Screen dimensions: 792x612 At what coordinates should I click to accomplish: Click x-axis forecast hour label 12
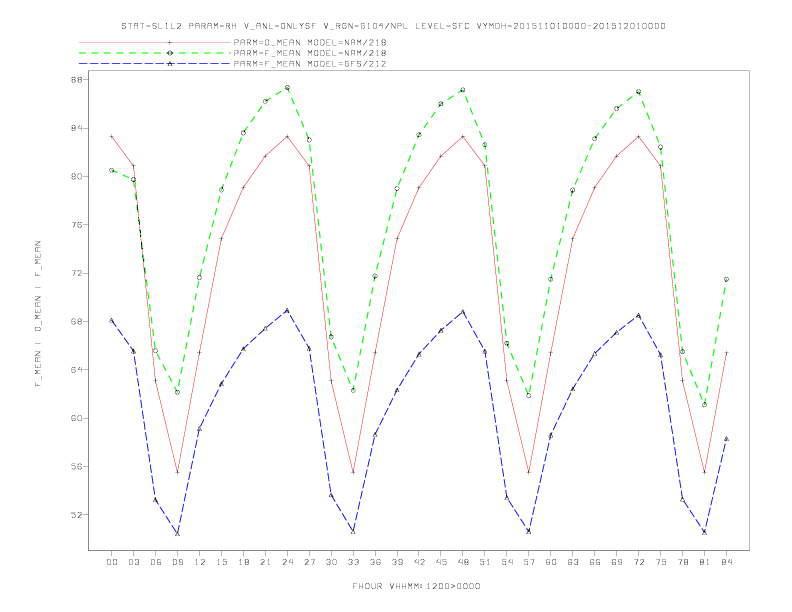200,562
